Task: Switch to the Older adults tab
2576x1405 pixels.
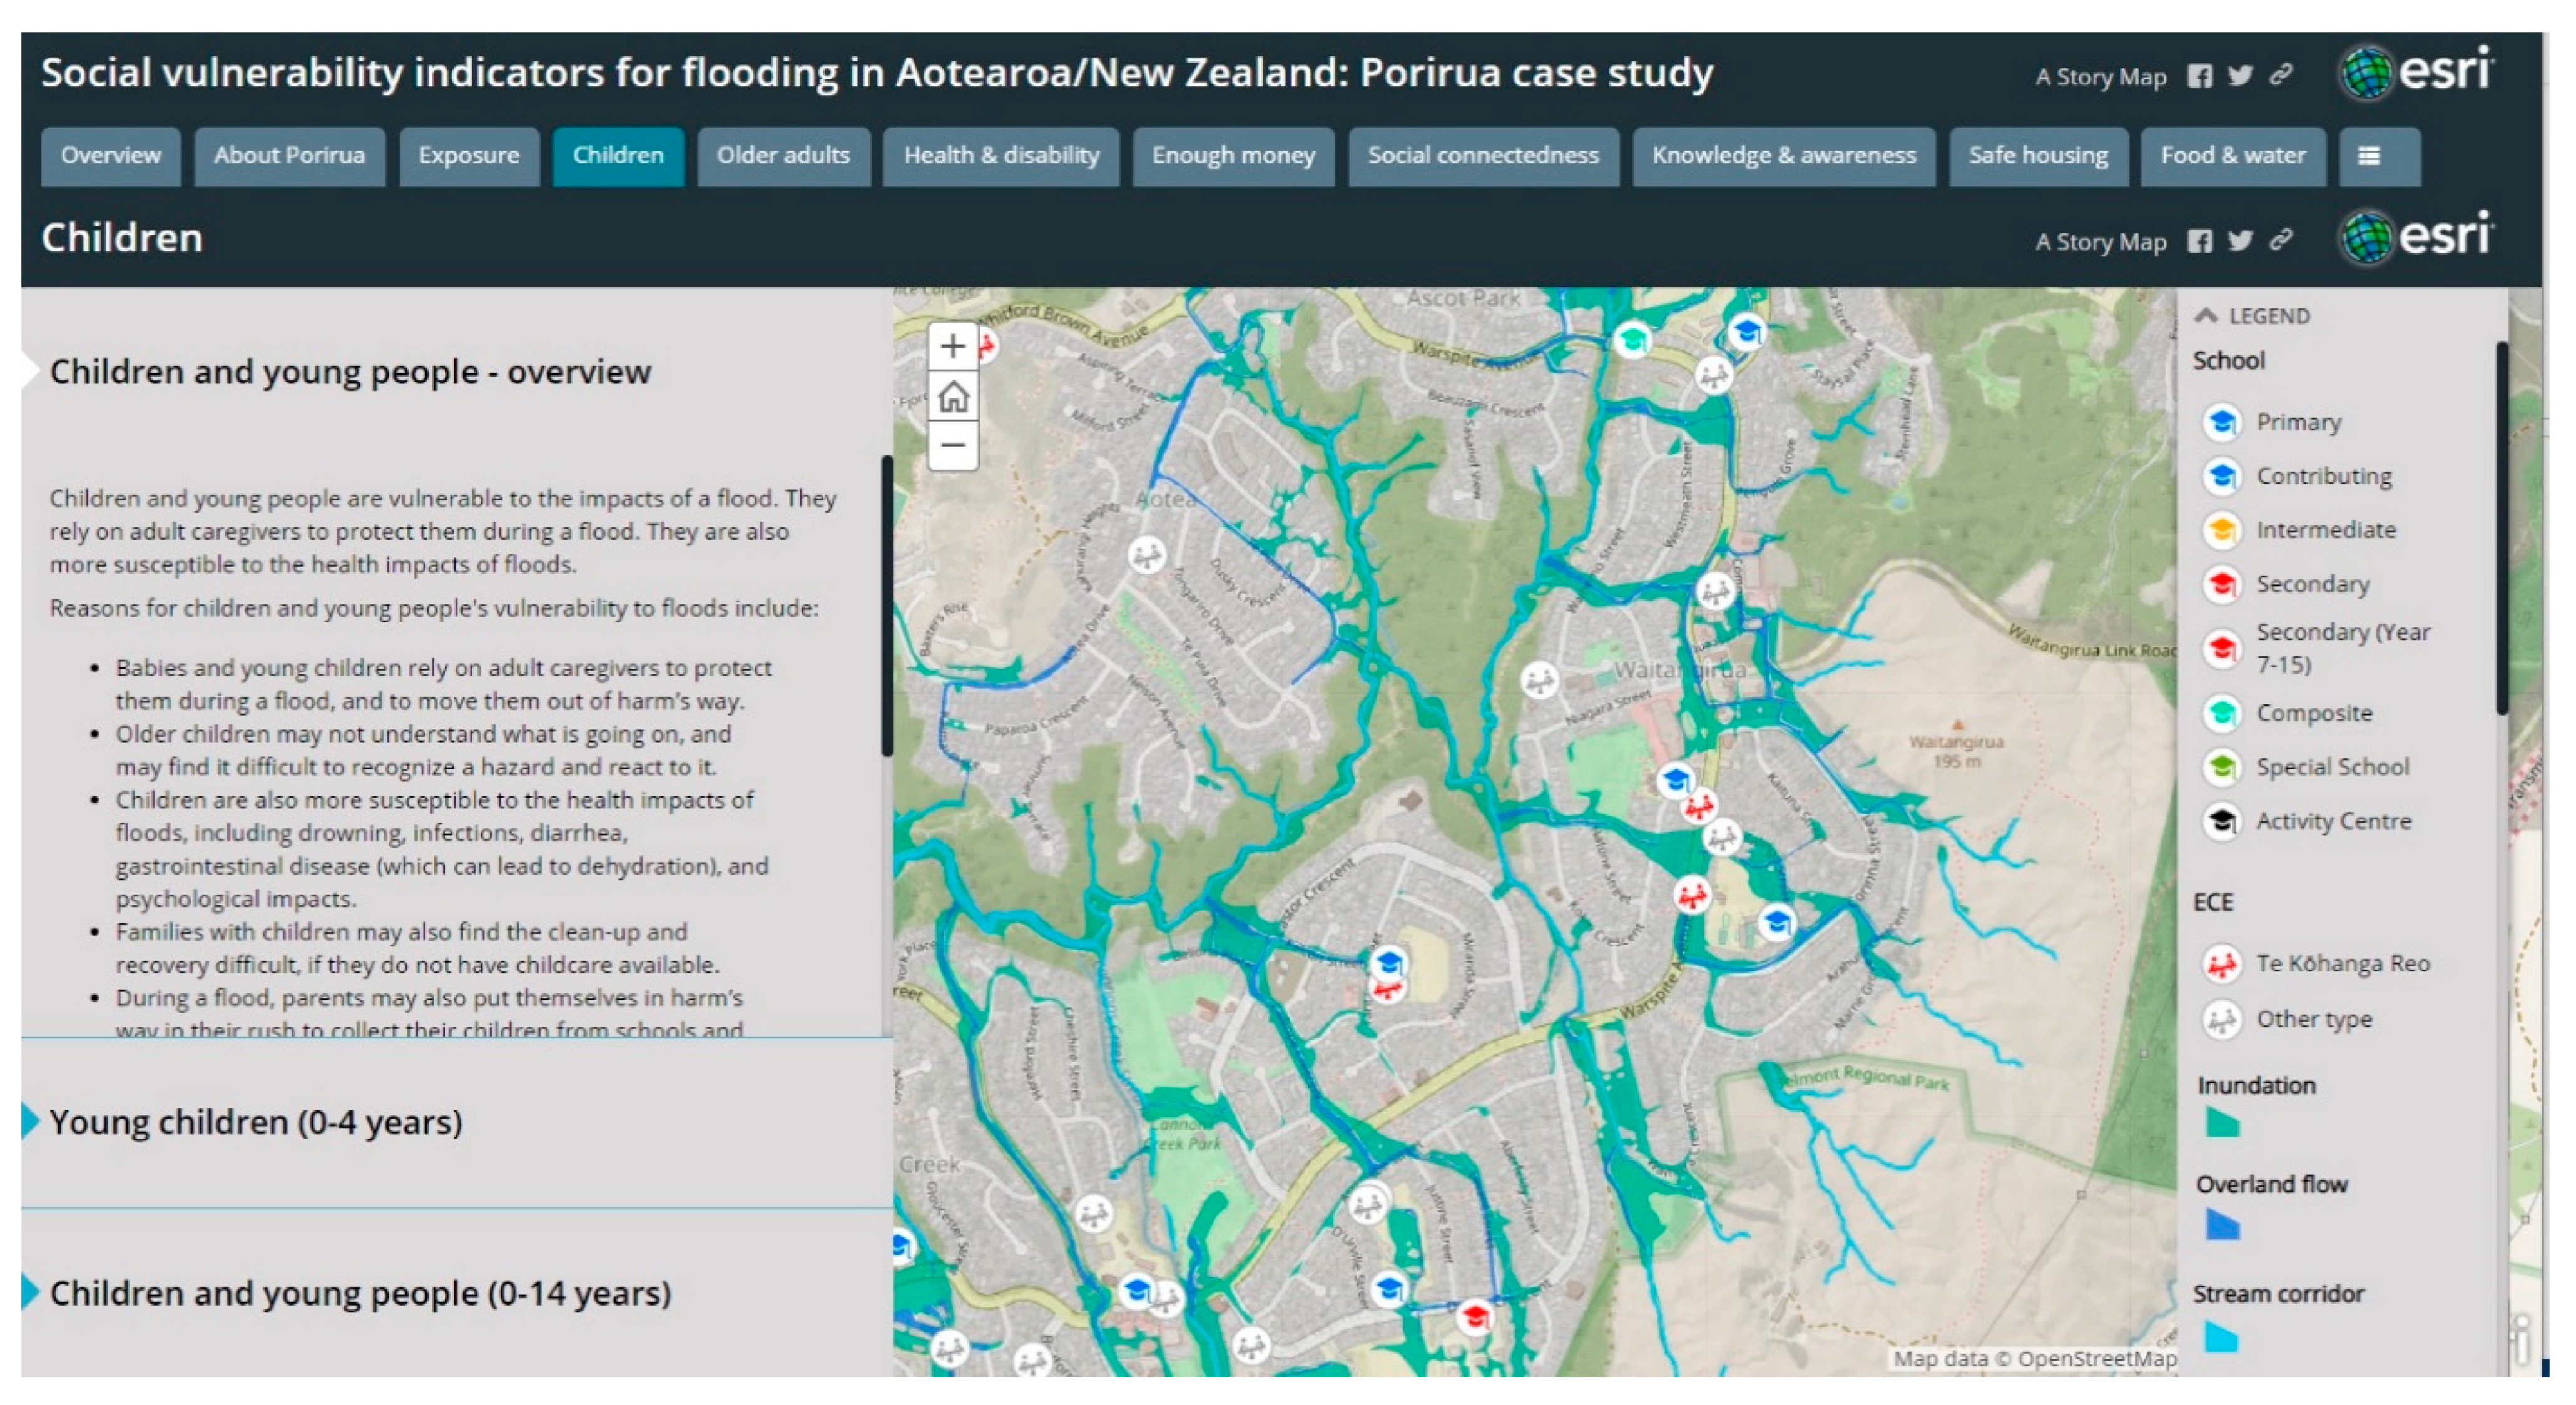Action: 783,156
